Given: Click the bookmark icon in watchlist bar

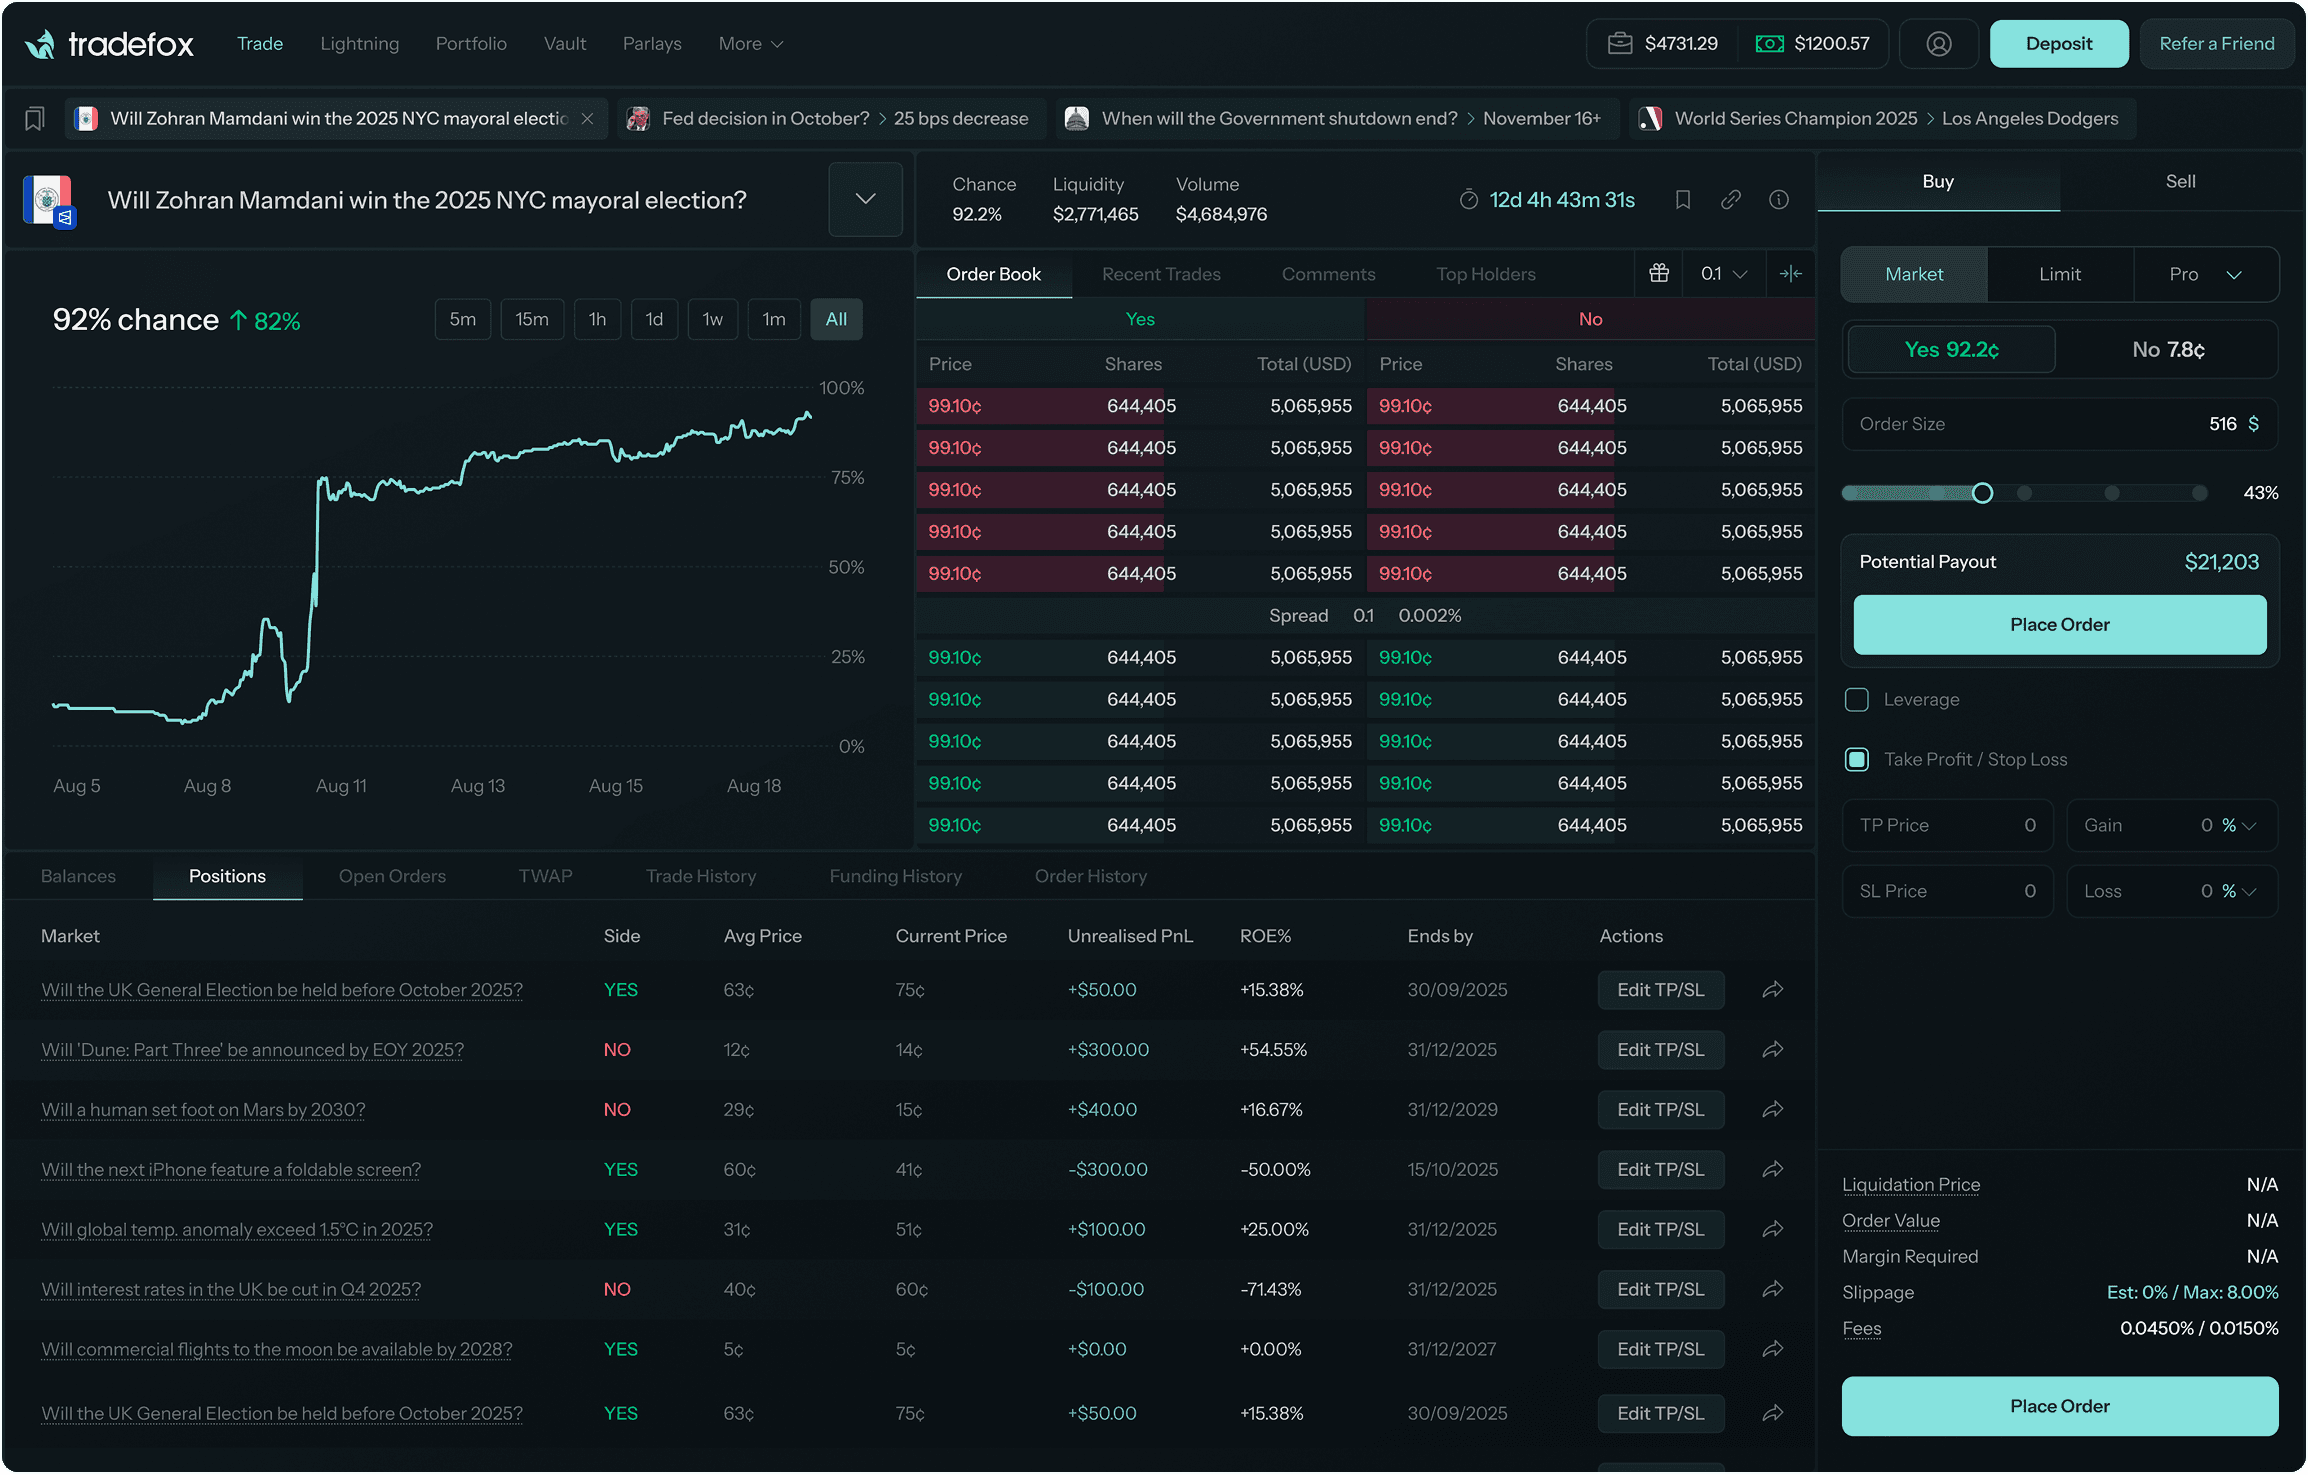Looking at the screenshot, I should [34, 119].
